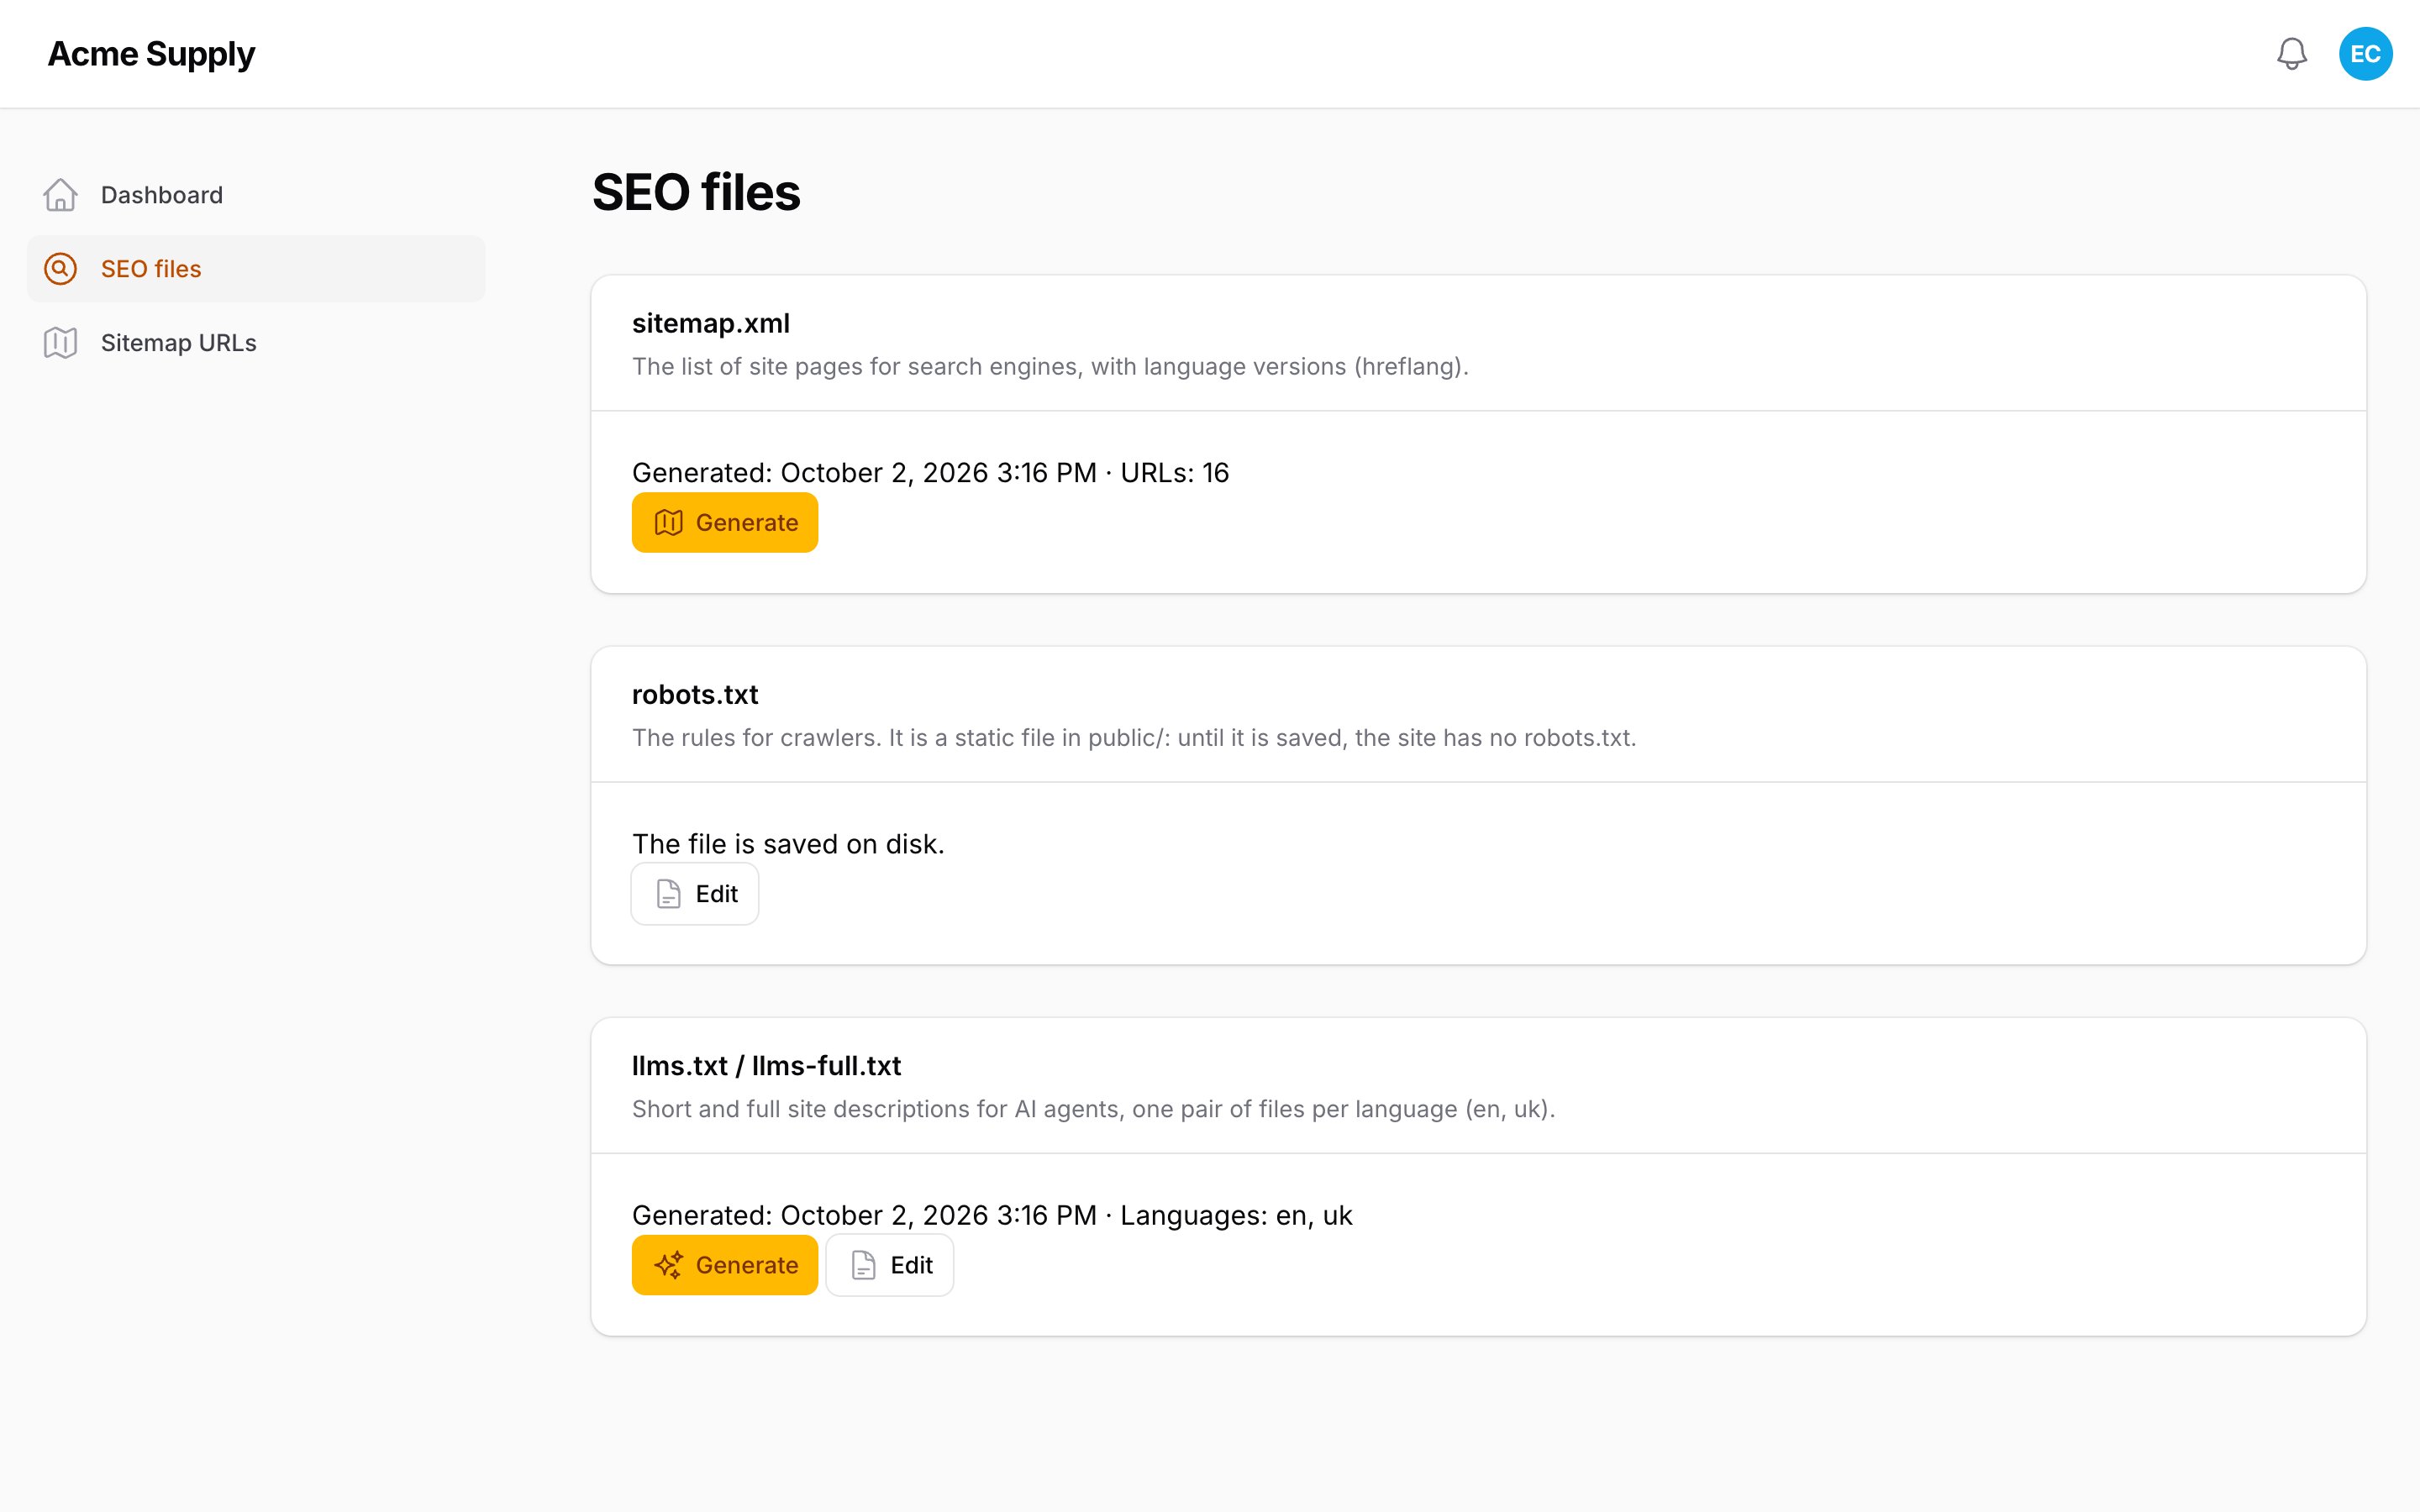Open the EC user avatar menu
2420x1512 pixels.
tap(2365, 54)
